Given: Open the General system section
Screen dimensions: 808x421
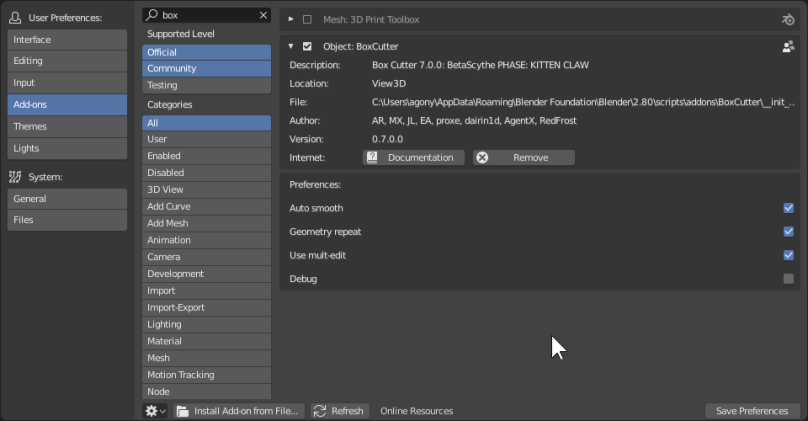Looking at the screenshot, I should coord(67,199).
